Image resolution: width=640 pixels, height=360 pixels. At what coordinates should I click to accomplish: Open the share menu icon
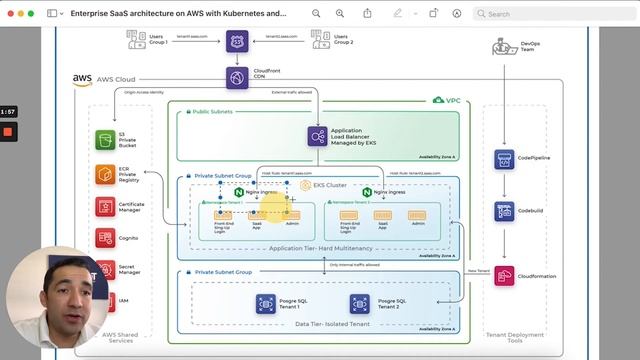point(367,13)
